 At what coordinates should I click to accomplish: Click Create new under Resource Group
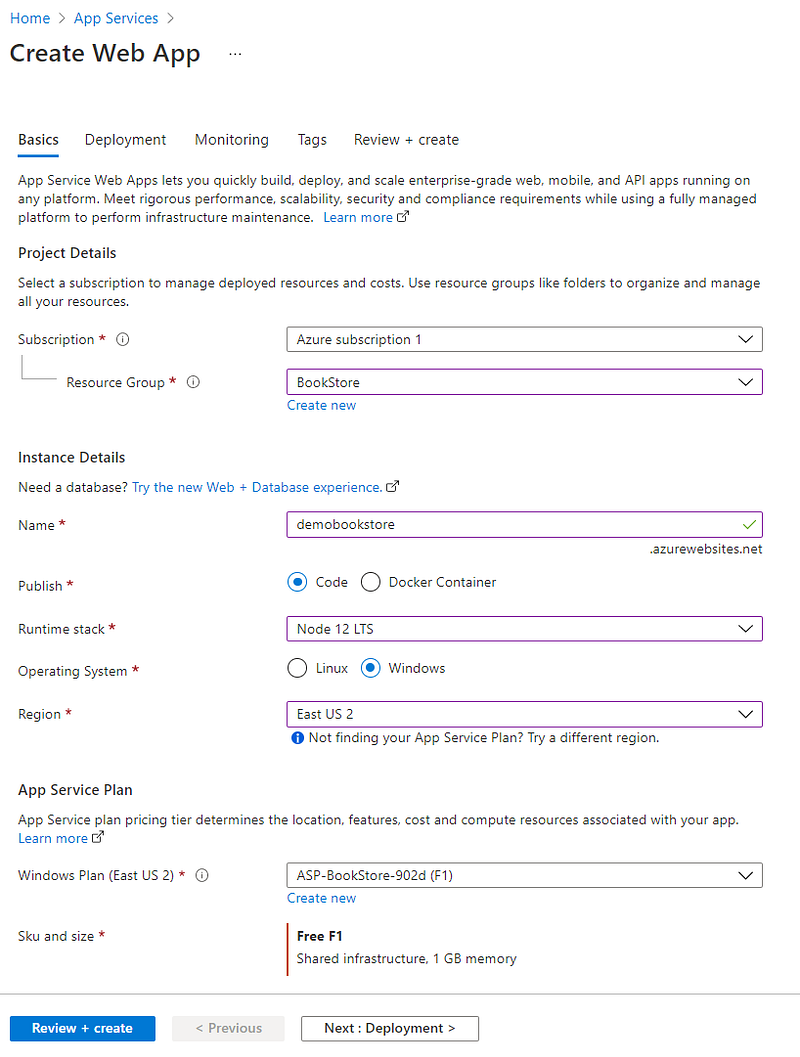[321, 405]
